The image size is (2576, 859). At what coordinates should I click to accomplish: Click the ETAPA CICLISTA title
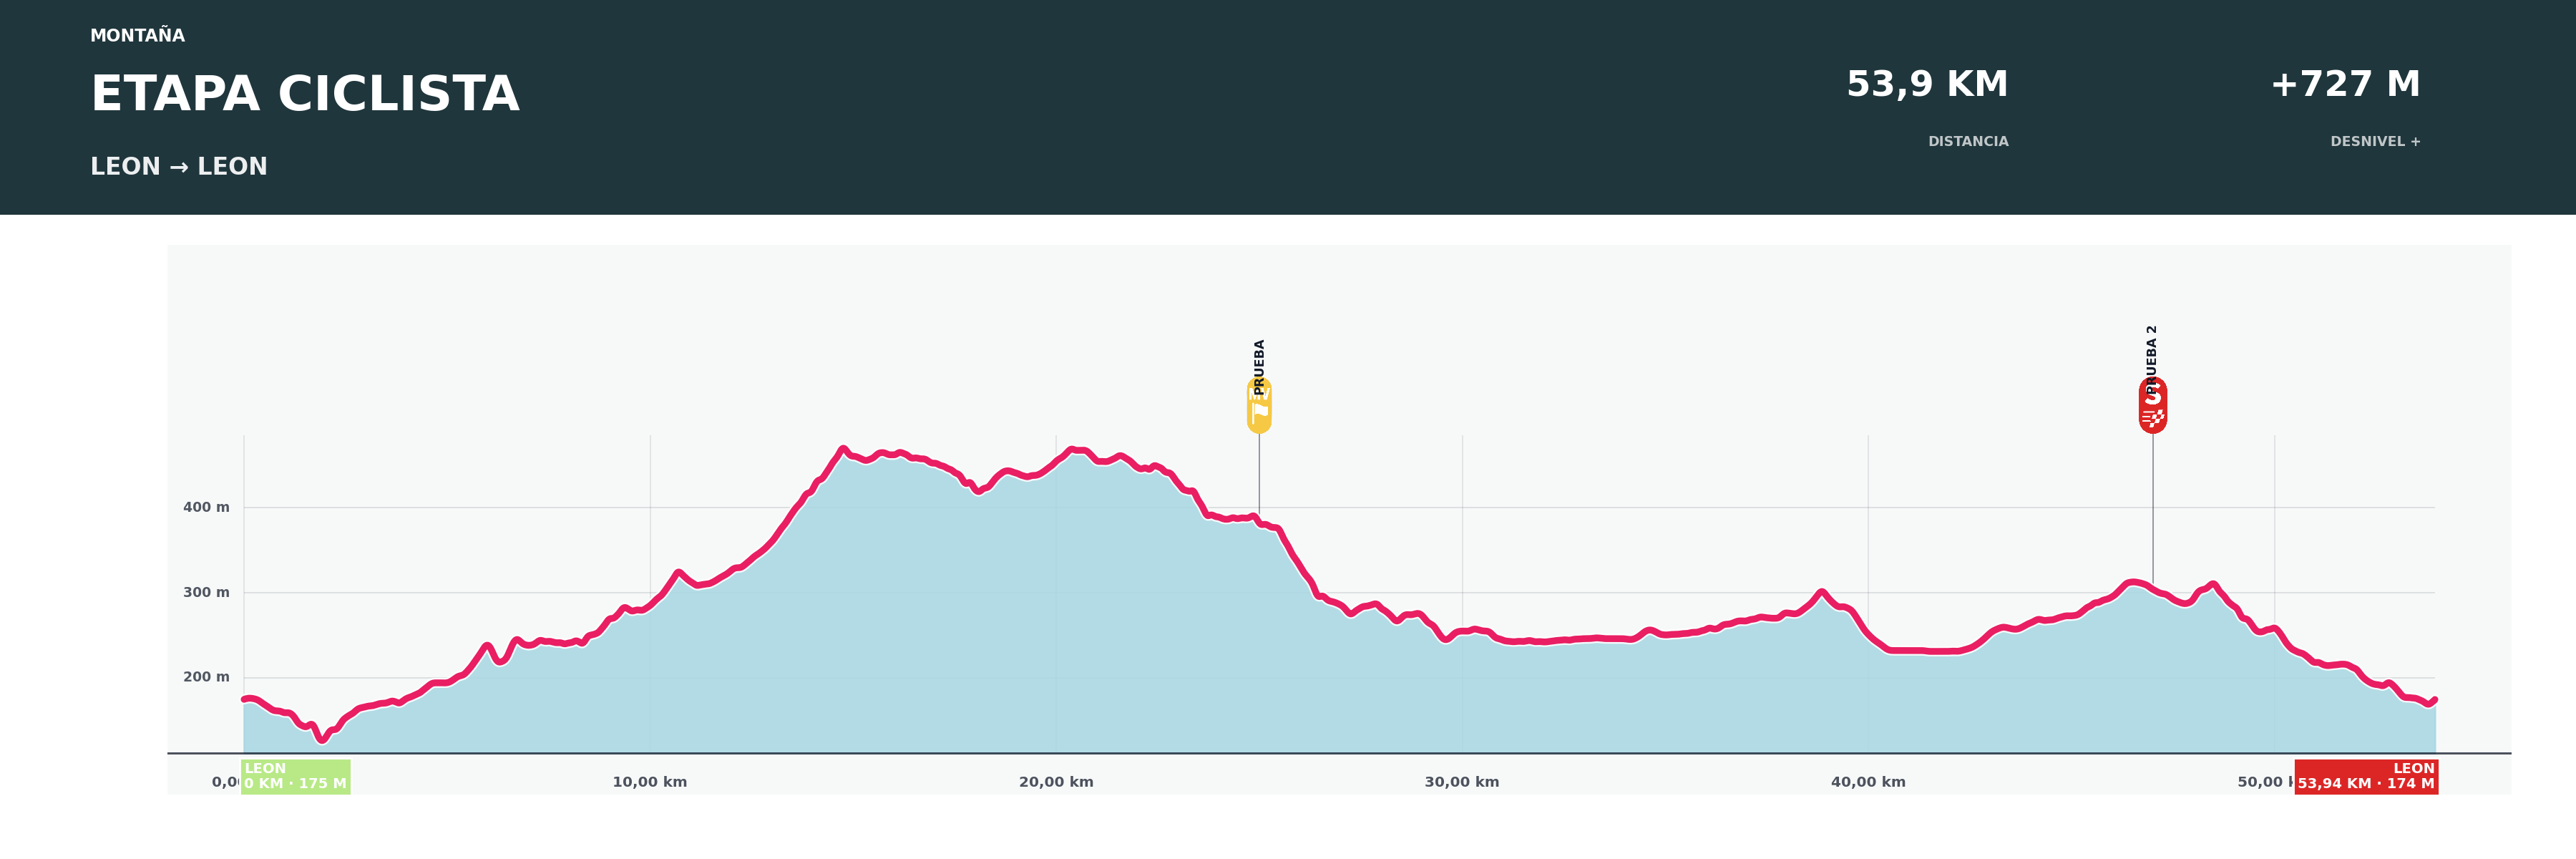coord(305,94)
